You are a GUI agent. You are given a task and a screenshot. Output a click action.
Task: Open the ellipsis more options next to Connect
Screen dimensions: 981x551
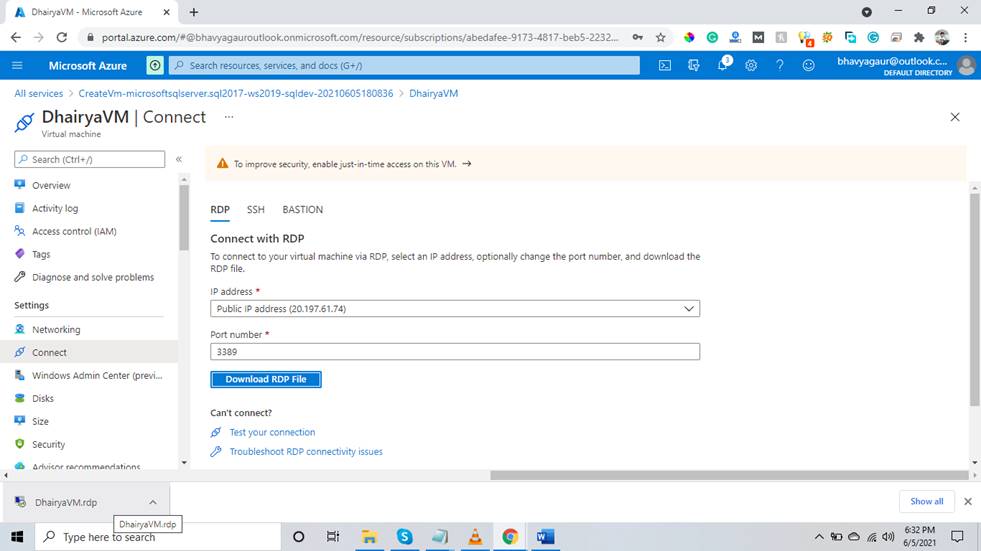pyautogui.click(x=229, y=117)
